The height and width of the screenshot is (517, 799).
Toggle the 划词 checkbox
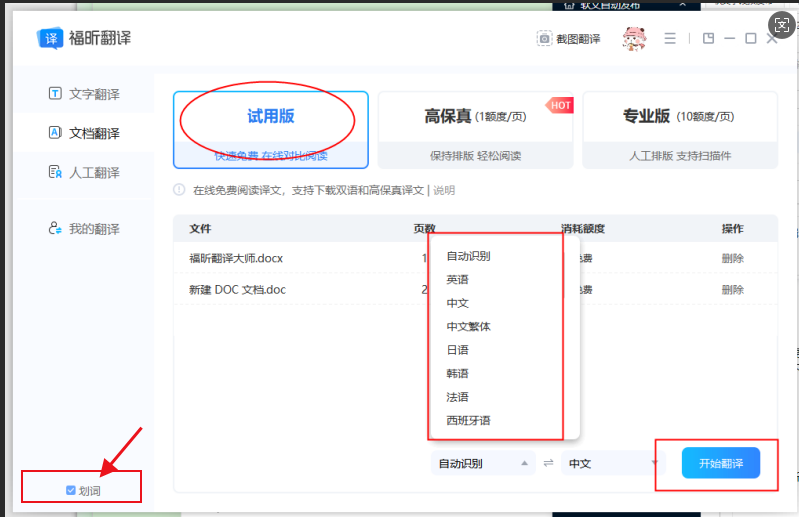point(71,491)
